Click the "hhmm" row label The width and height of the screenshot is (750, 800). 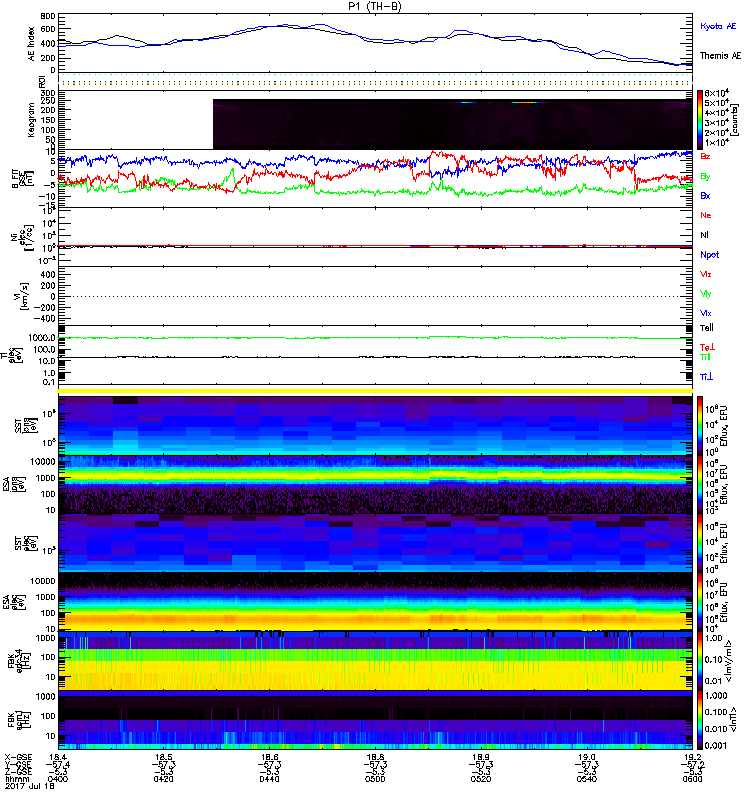[16, 779]
